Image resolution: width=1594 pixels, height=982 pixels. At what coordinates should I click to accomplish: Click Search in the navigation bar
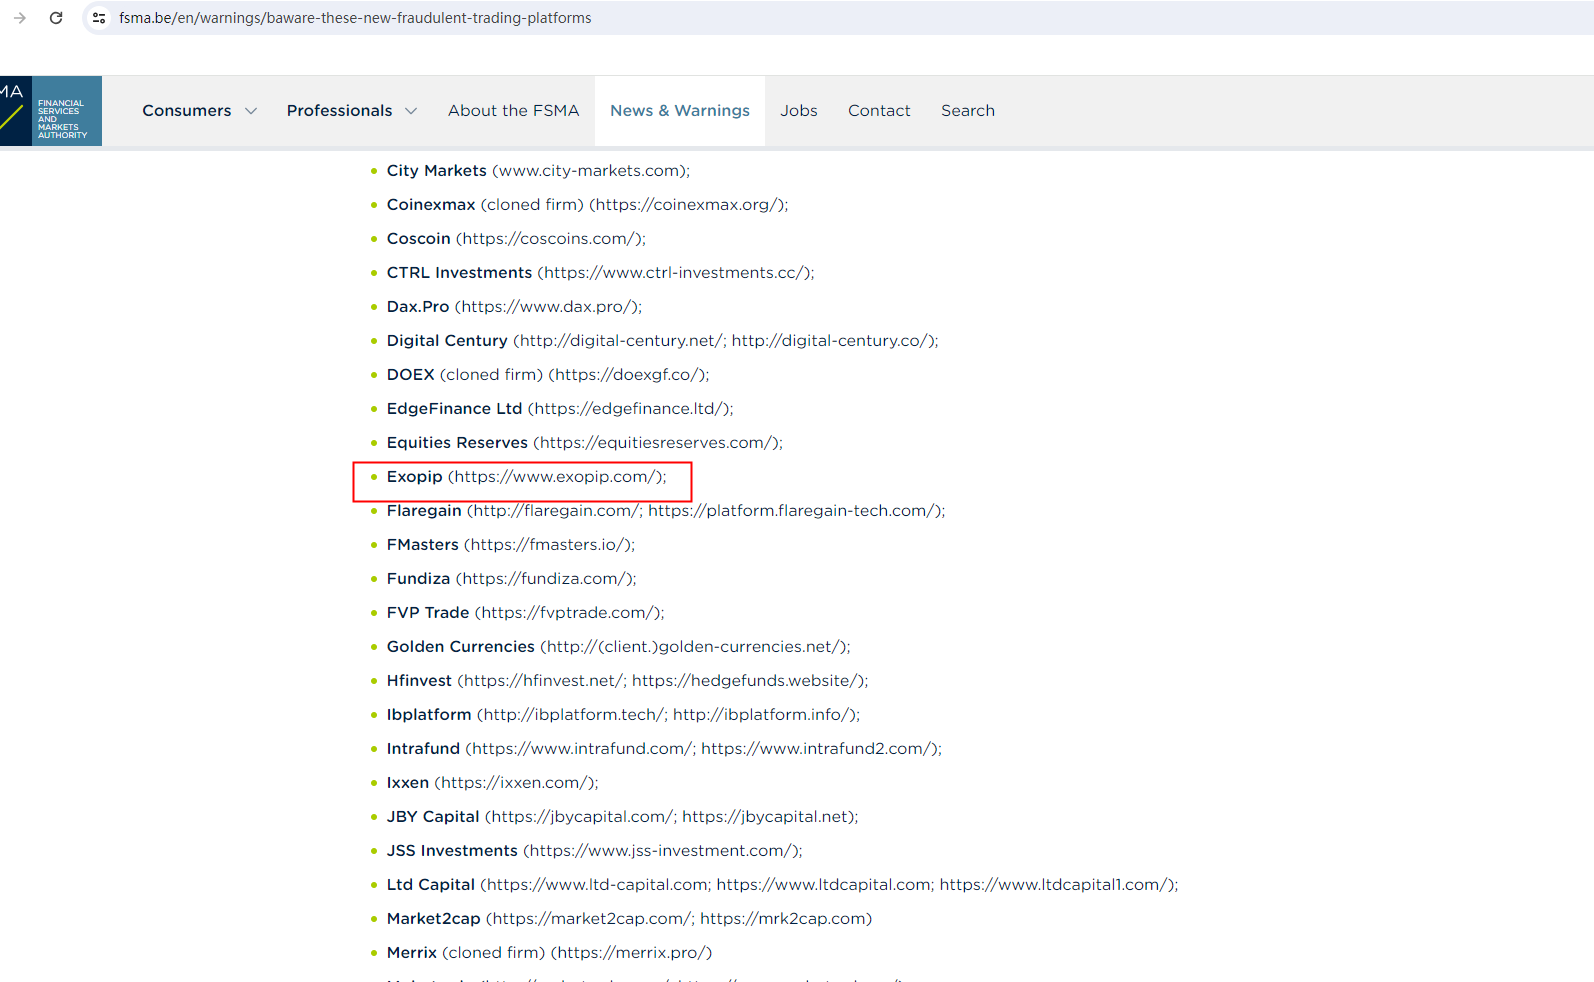(x=967, y=111)
